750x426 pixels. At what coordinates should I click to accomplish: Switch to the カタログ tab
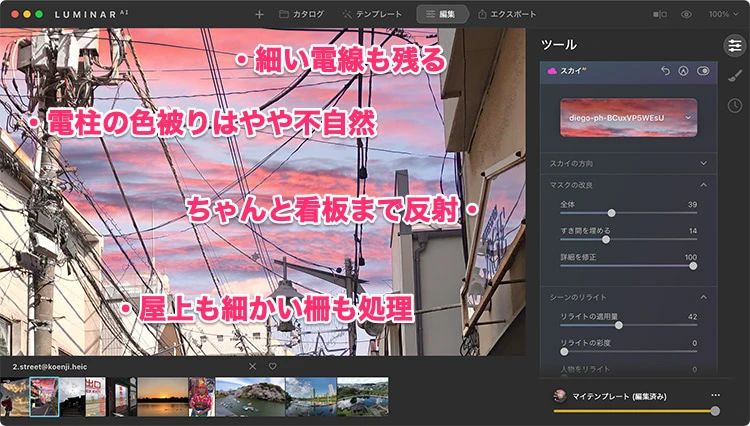click(301, 15)
